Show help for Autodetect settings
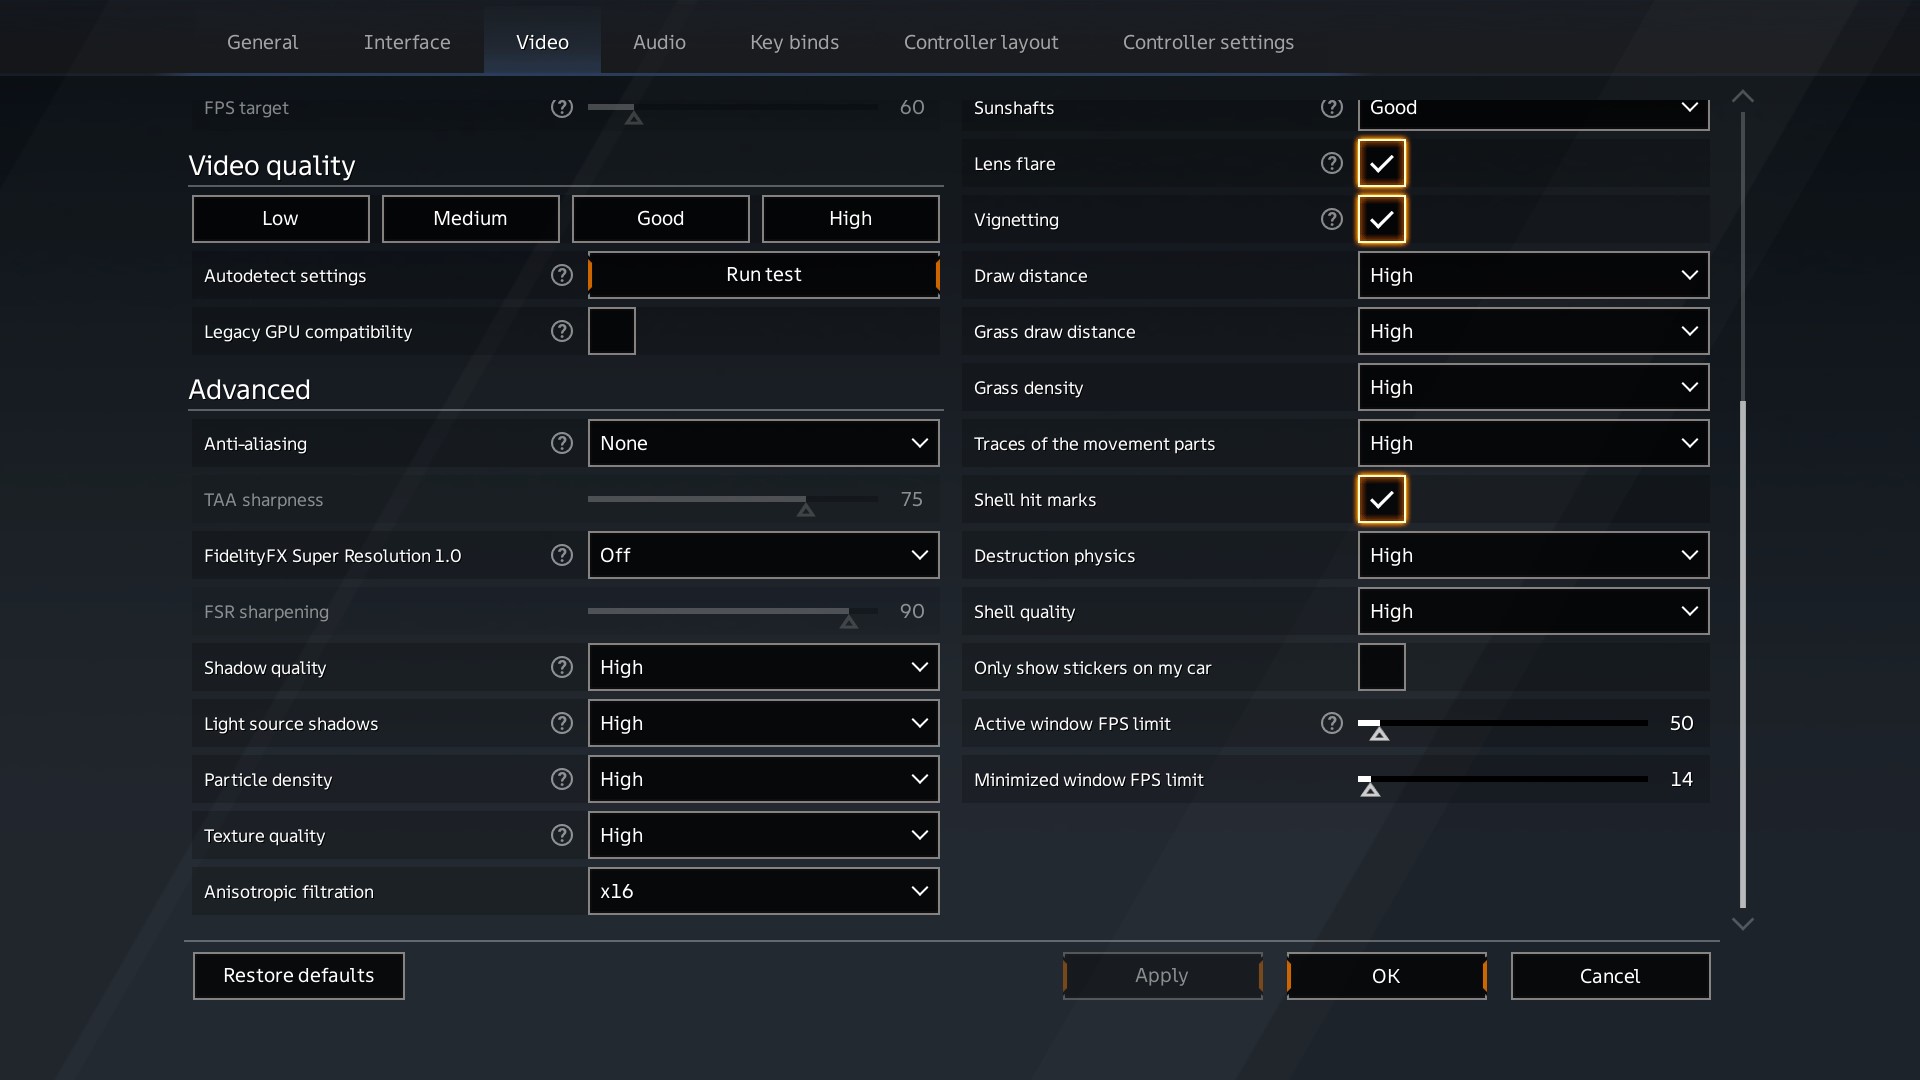The height and width of the screenshot is (1080, 1920). click(562, 275)
